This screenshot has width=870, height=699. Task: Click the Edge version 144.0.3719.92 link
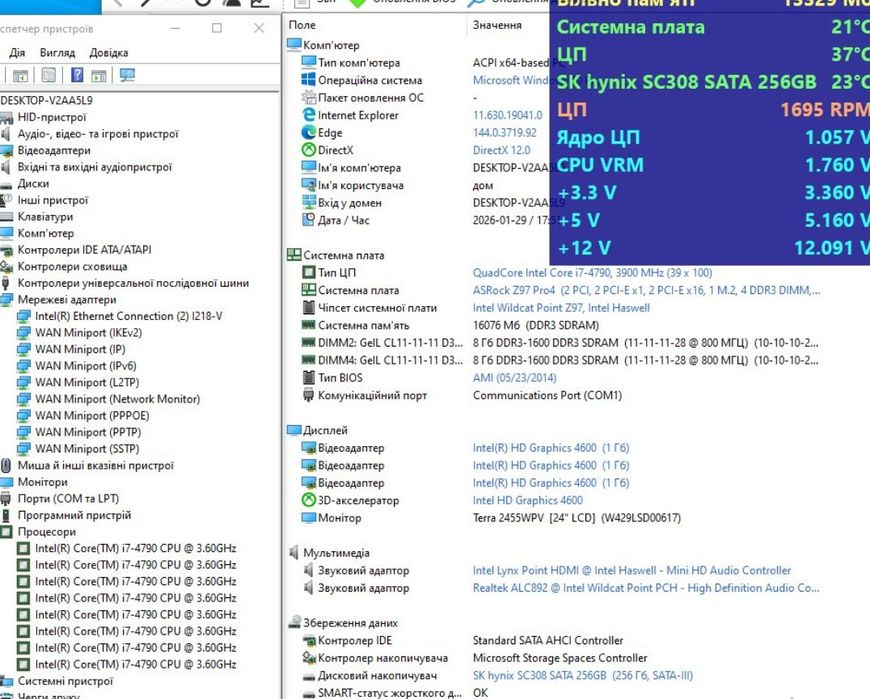(x=504, y=133)
